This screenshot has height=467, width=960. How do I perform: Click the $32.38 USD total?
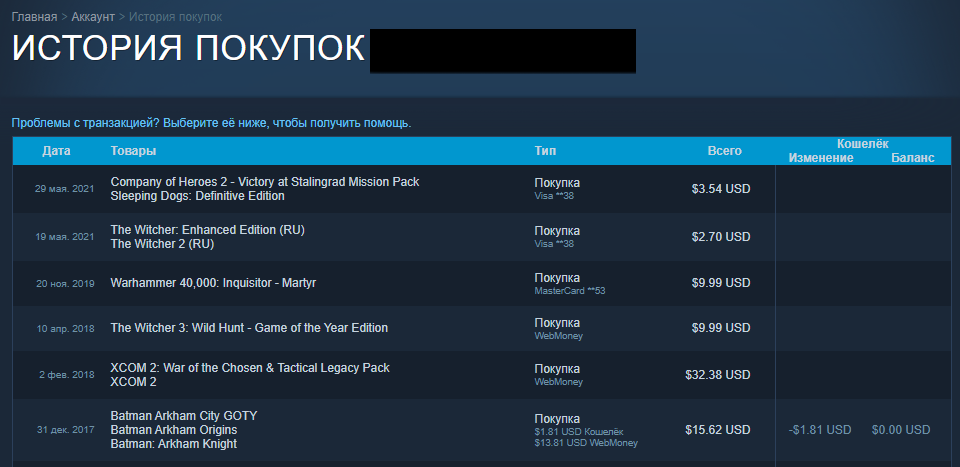[718, 374]
